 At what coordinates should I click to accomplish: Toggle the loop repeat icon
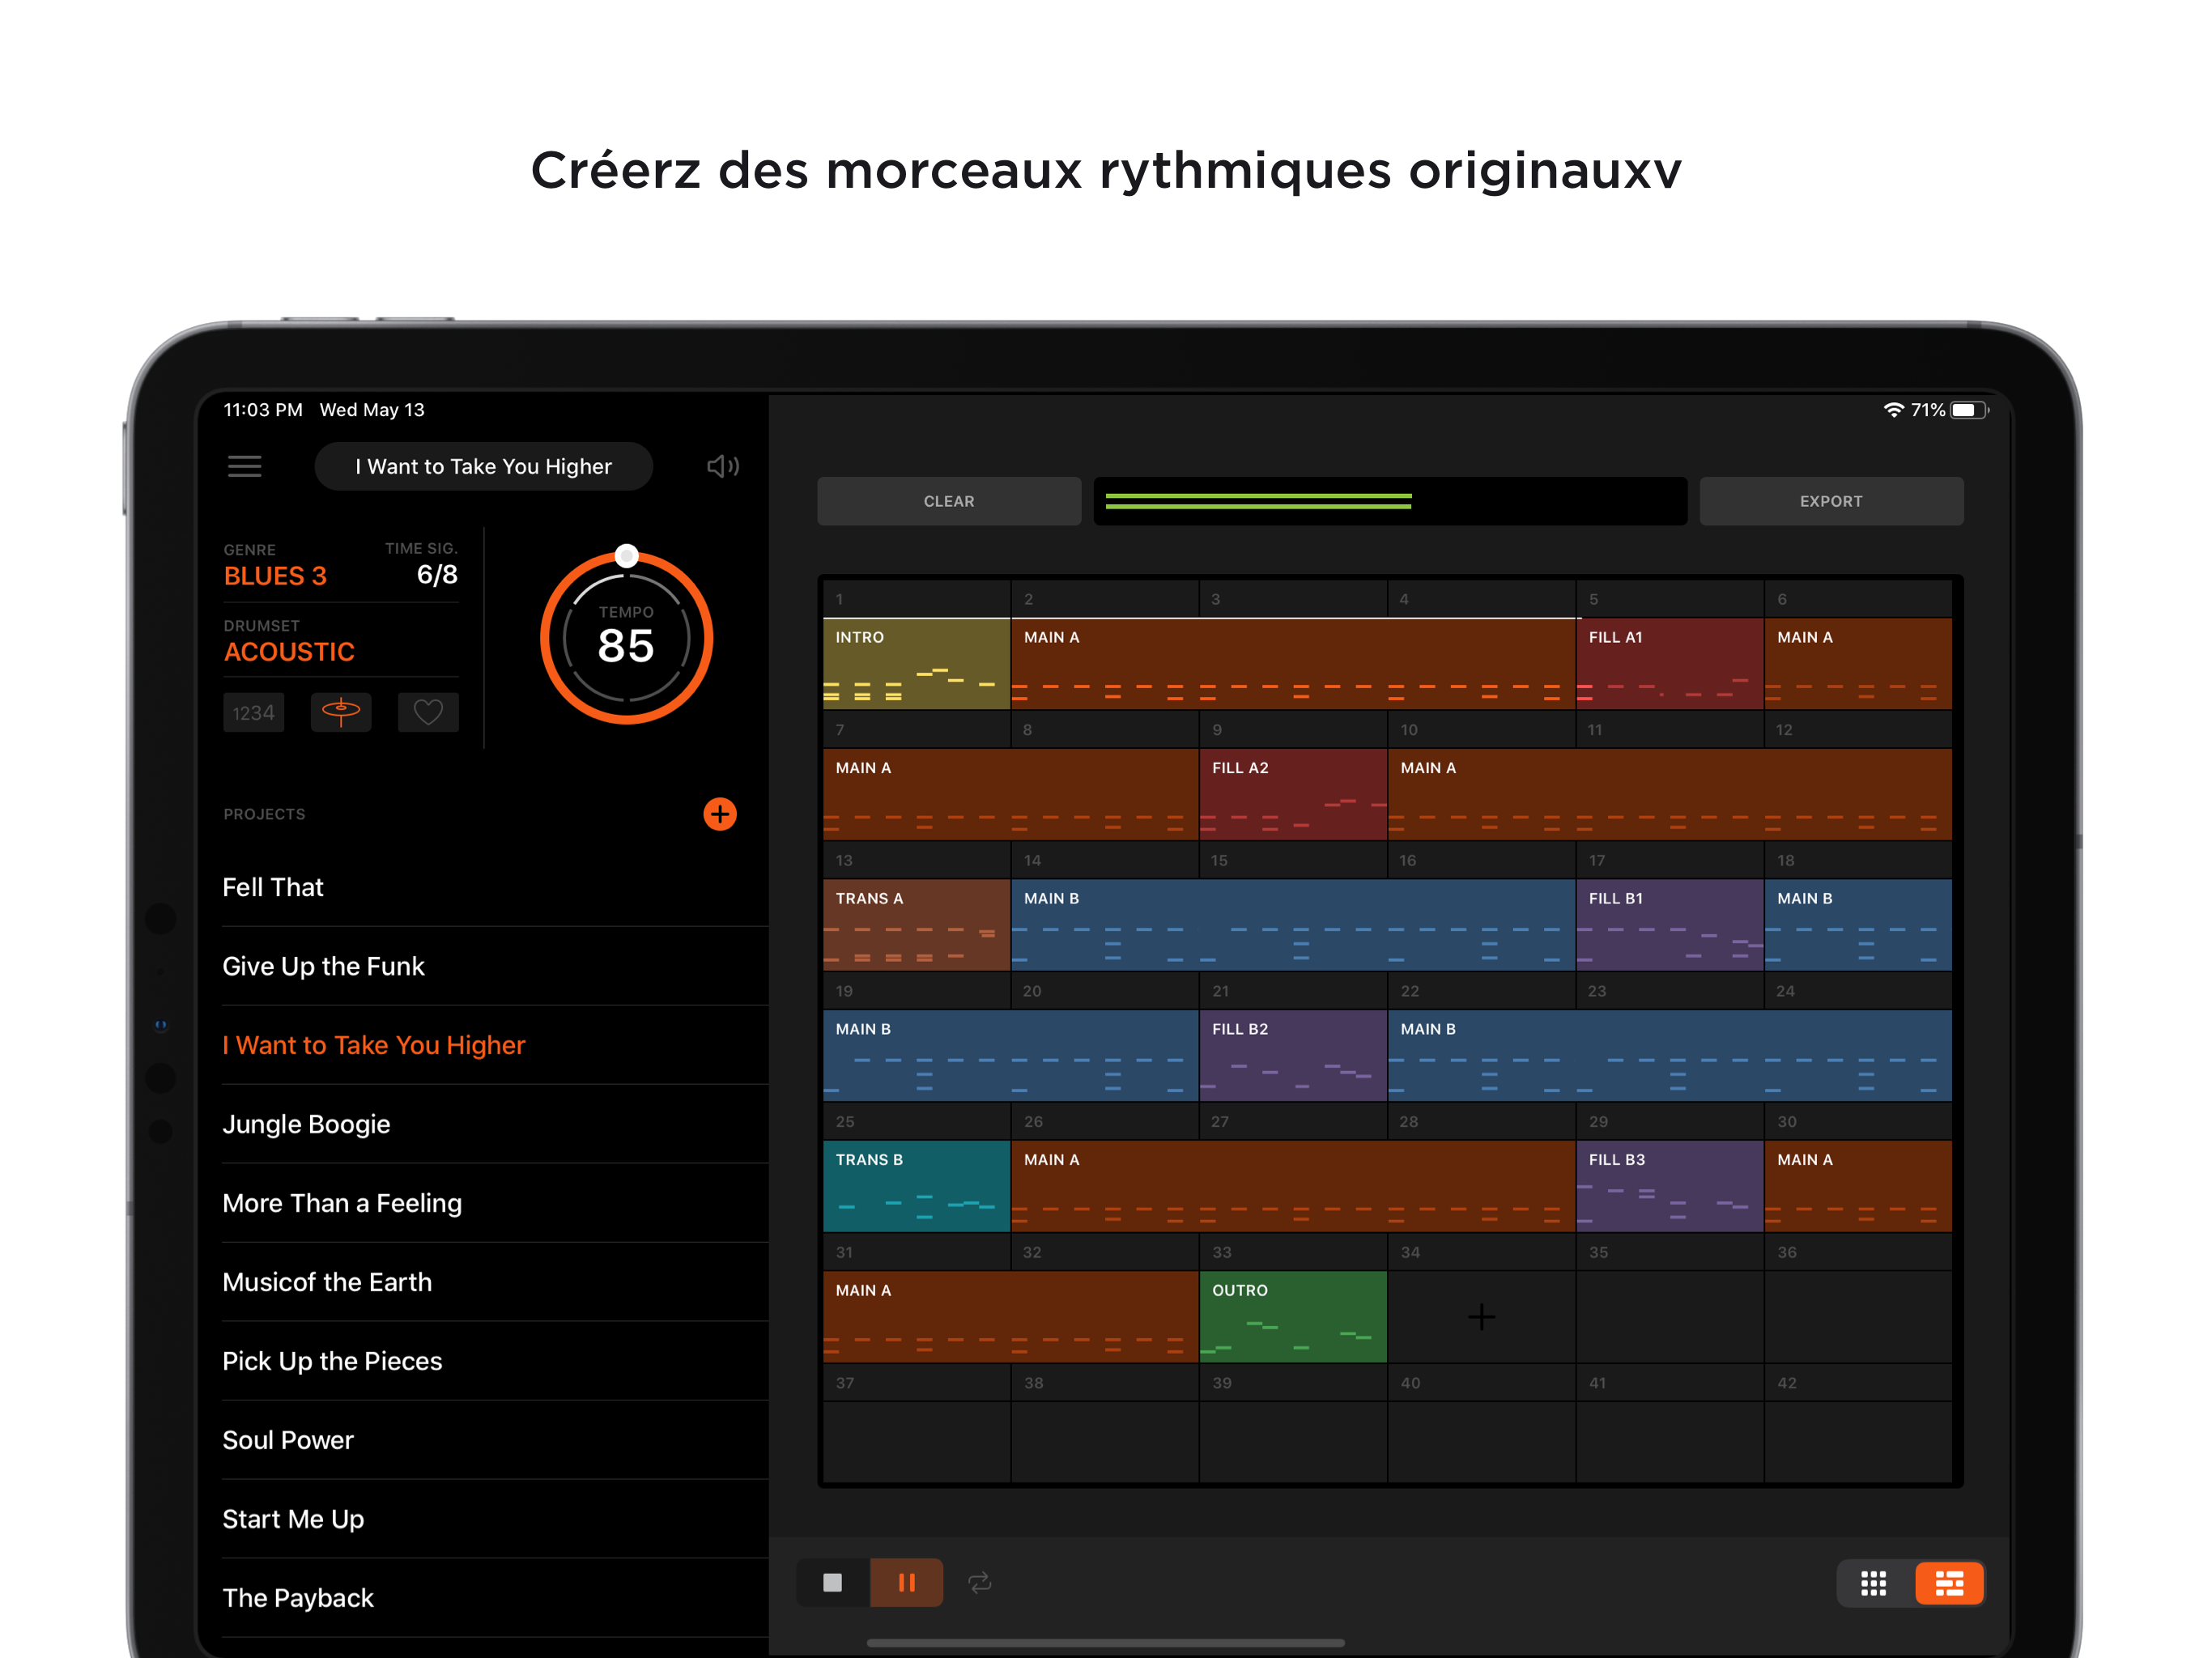pos(979,1582)
